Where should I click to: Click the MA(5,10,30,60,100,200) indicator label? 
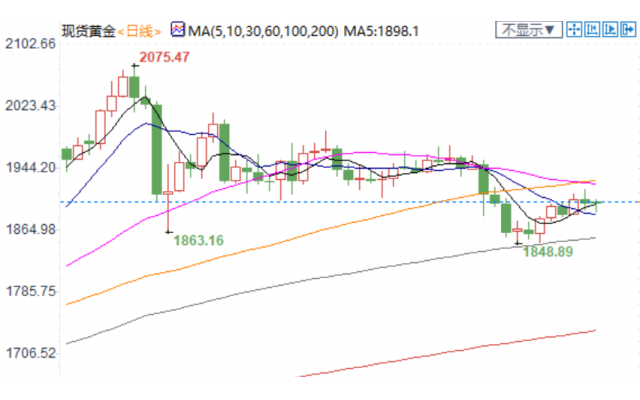[263, 31]
